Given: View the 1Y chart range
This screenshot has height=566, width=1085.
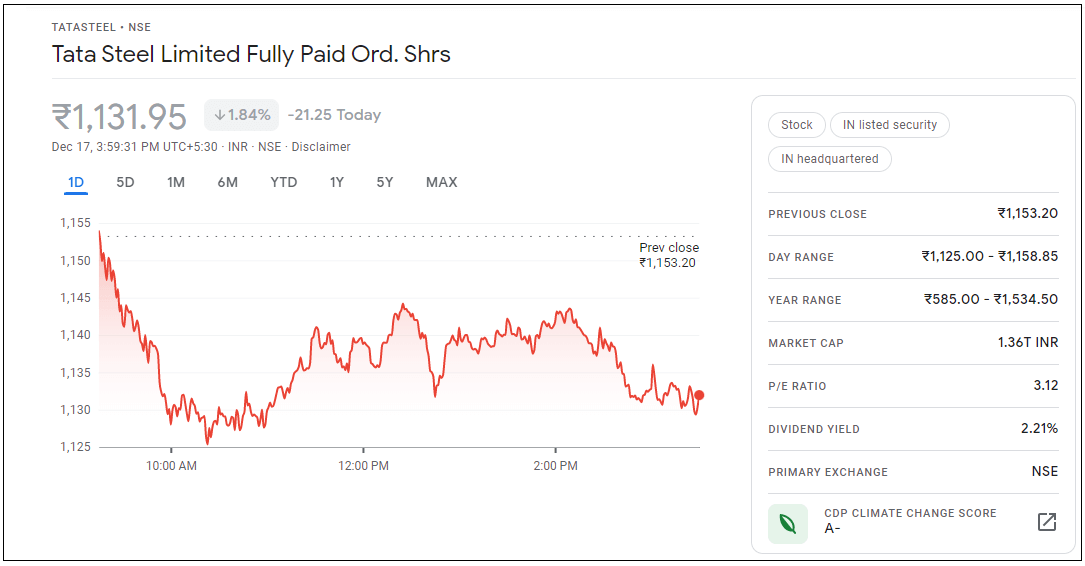Looking at the screenshot, I should (x=337, y=182).
